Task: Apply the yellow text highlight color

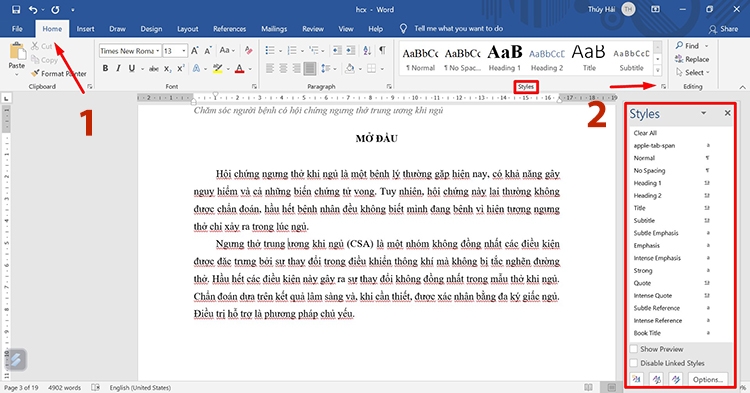Action: point(217,68)
